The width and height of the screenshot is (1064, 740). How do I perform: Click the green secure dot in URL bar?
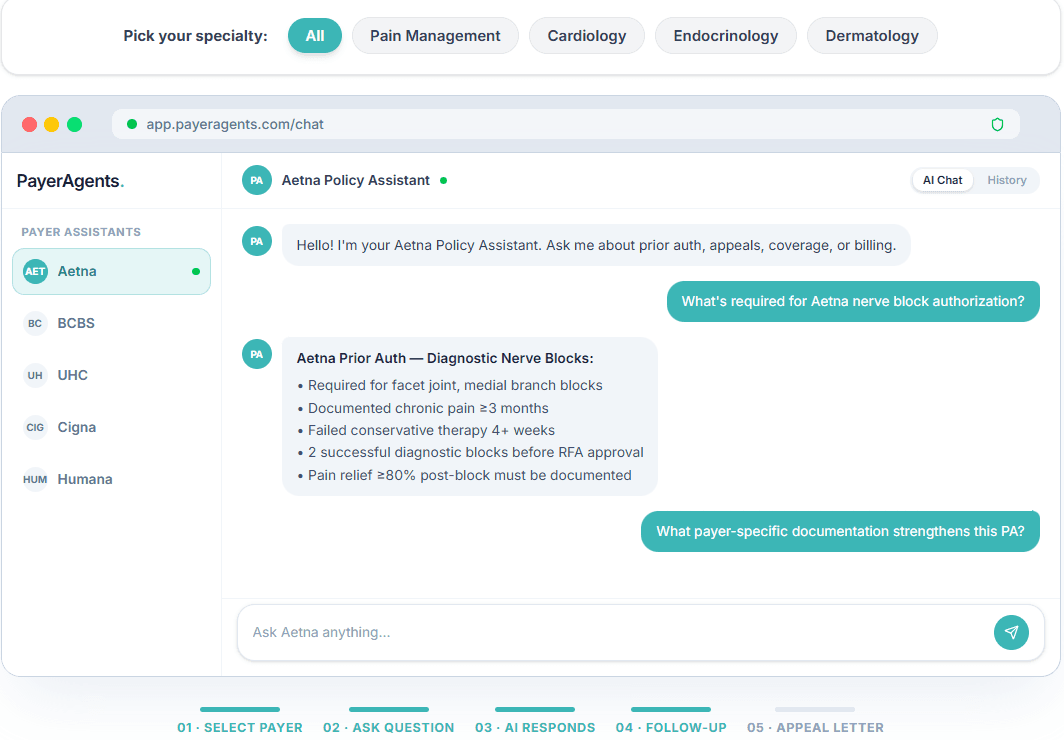pos(132,124)
